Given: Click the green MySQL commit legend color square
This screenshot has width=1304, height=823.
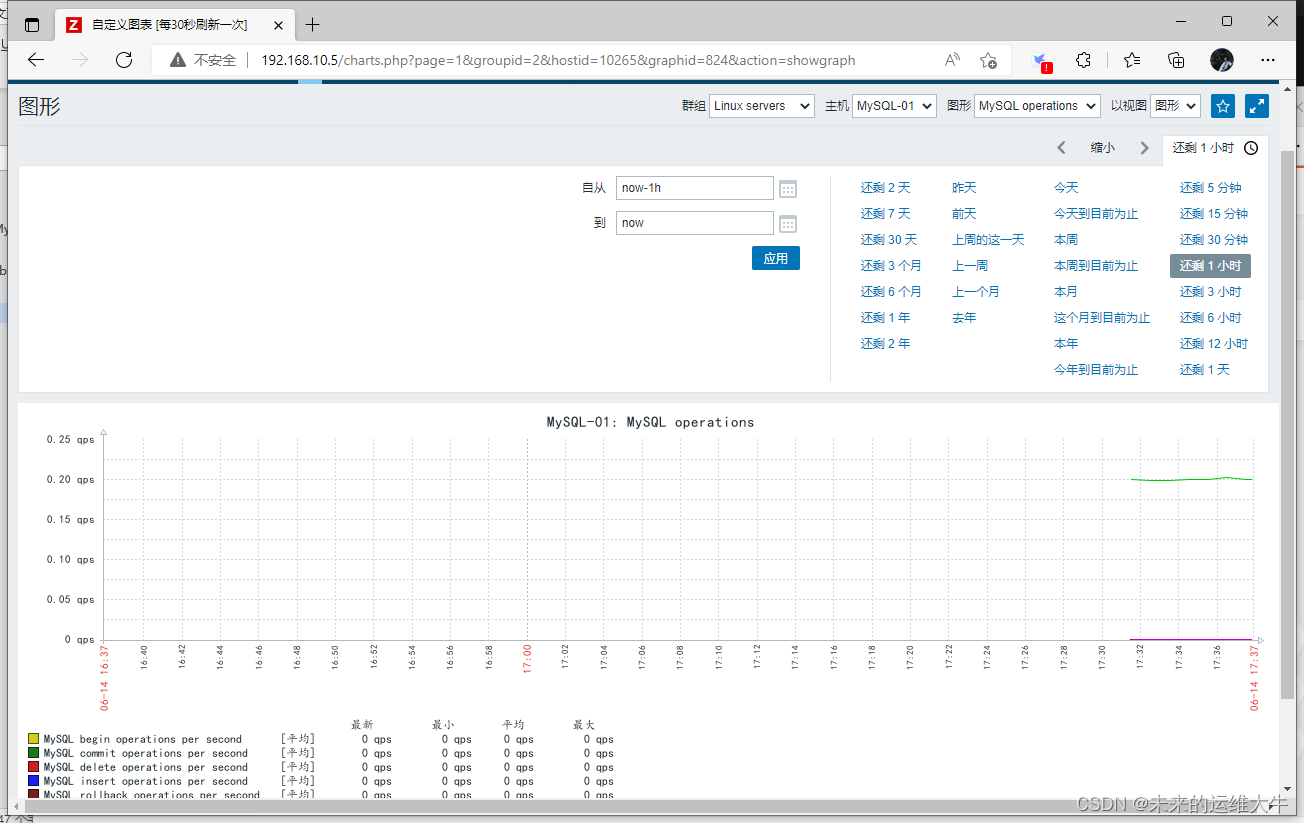Looking at the screenshot, I should click(x=33, y=752).
